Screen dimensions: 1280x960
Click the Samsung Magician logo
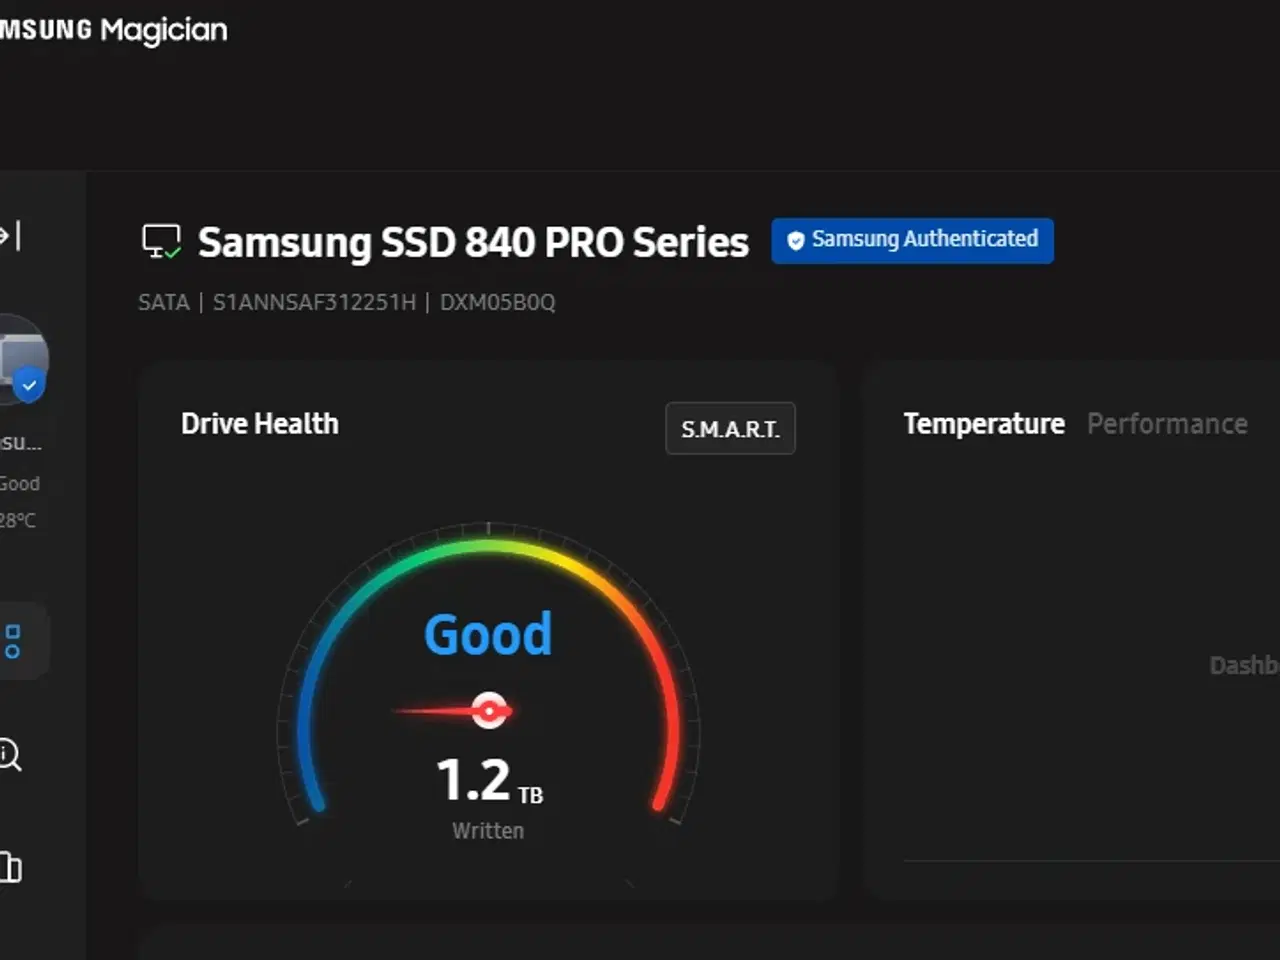[x=113, y=29]
